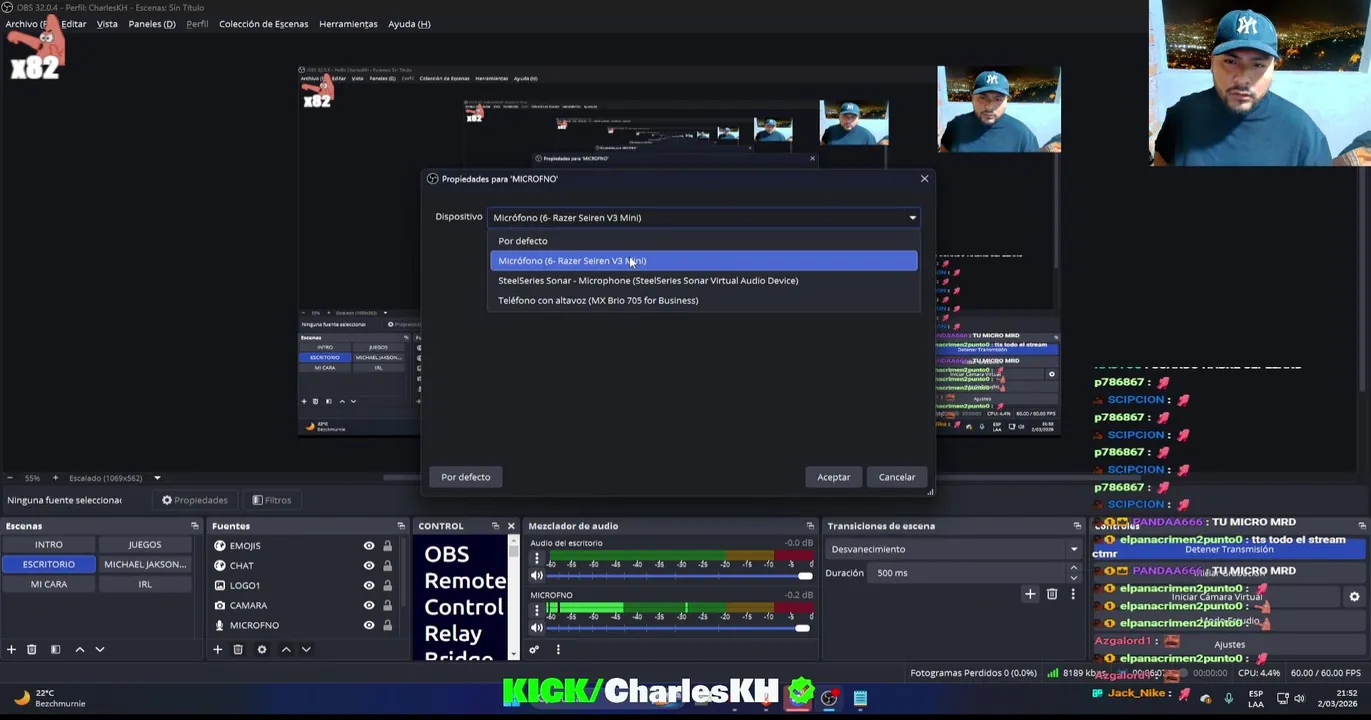Screen dimensions: 1371x720
Task: Move source up in Fuentes toolbar
Action: 286,649
